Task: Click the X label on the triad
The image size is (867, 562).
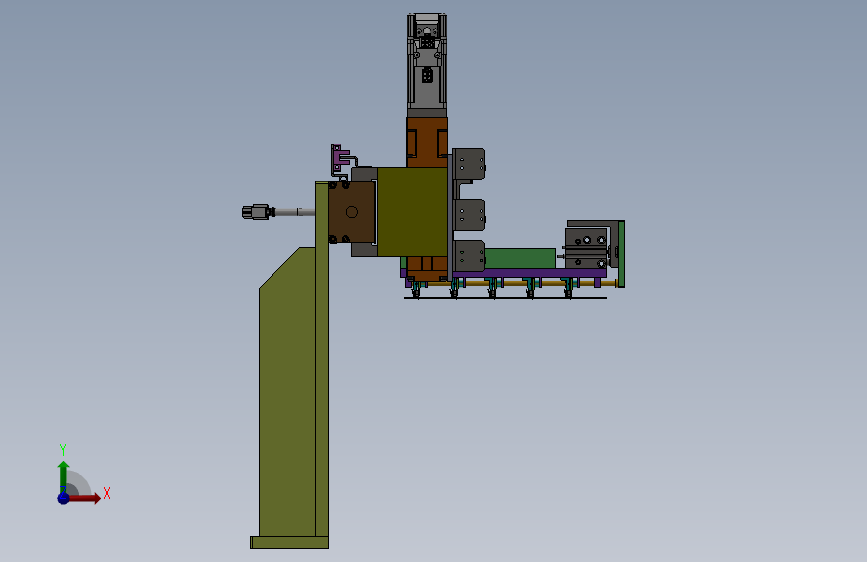Action: (107, 493)
